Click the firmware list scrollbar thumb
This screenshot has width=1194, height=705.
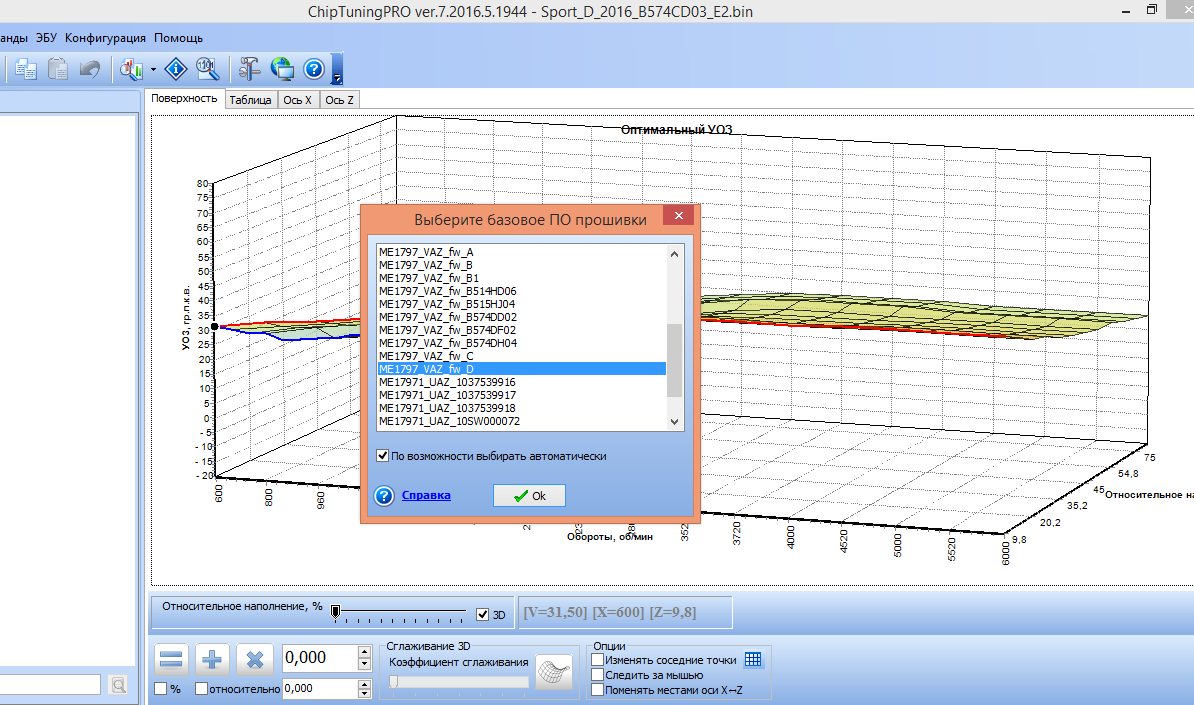point(674,360)
